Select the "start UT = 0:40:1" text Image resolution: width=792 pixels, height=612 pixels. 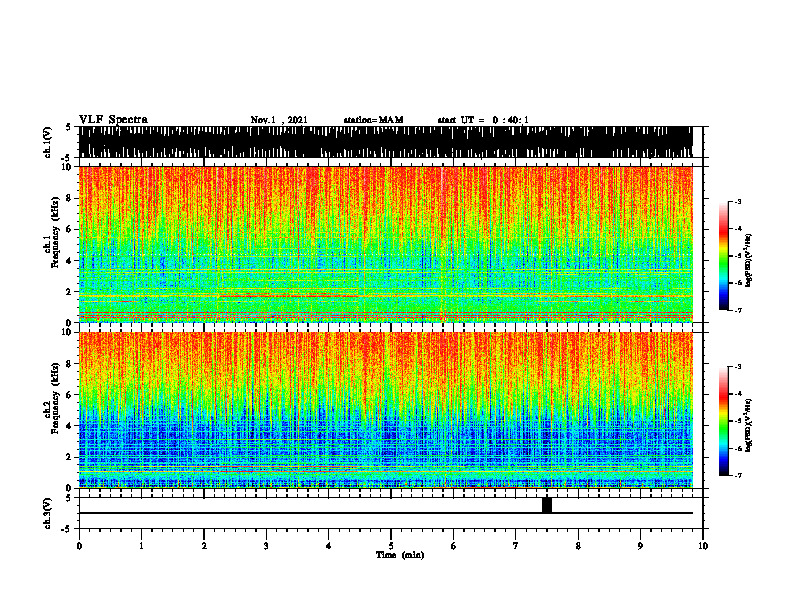point(483,120)
